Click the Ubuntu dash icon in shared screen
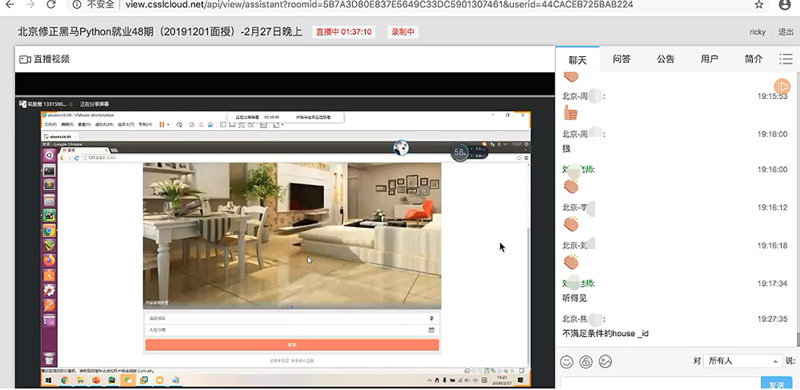The height and width of the screenshot is (390, 800). pyautogui.click(x=49, y=156)
